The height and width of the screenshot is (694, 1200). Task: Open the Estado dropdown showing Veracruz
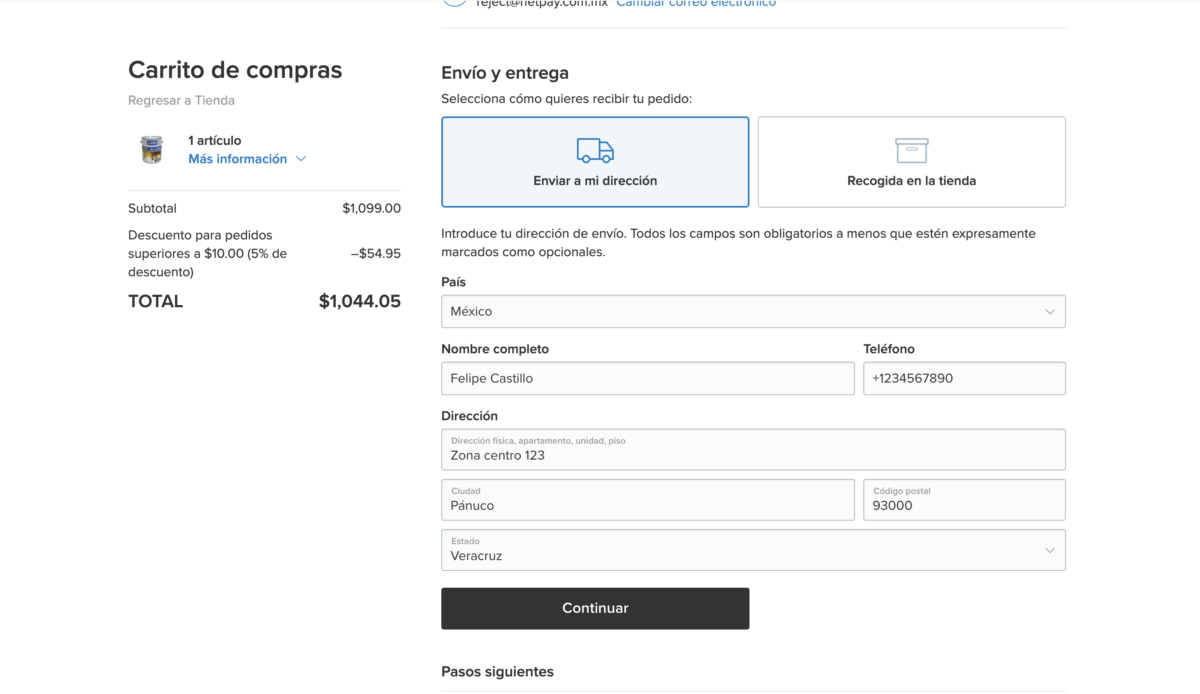[753, 550]
